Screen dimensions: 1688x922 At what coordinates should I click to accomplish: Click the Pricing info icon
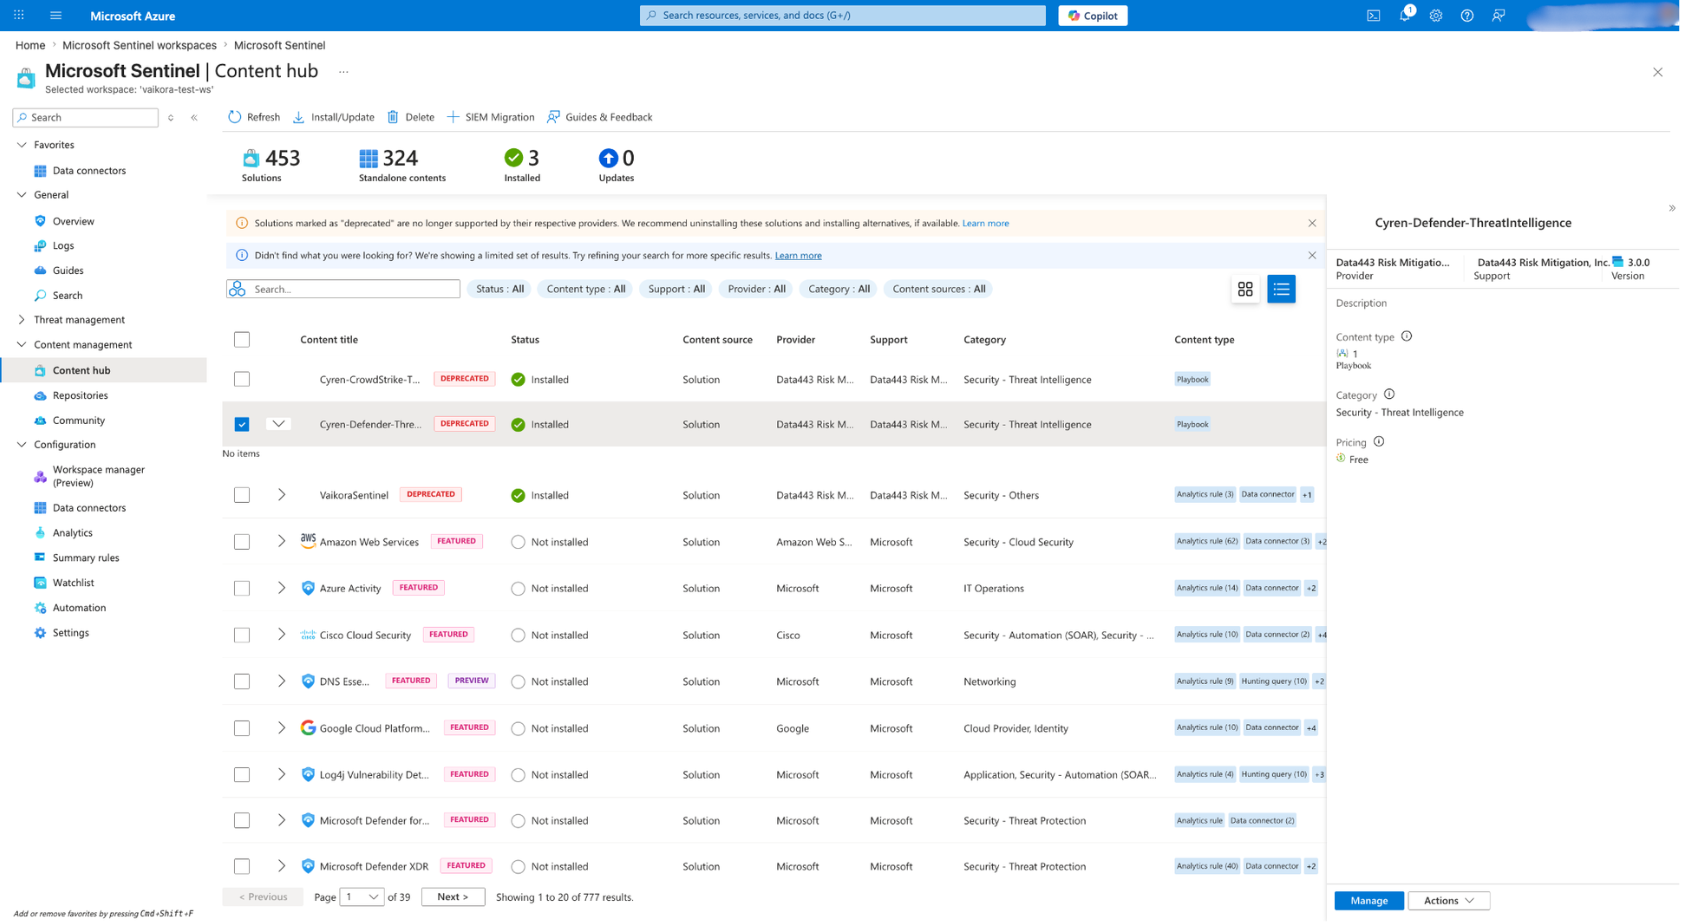(1379, 441)
